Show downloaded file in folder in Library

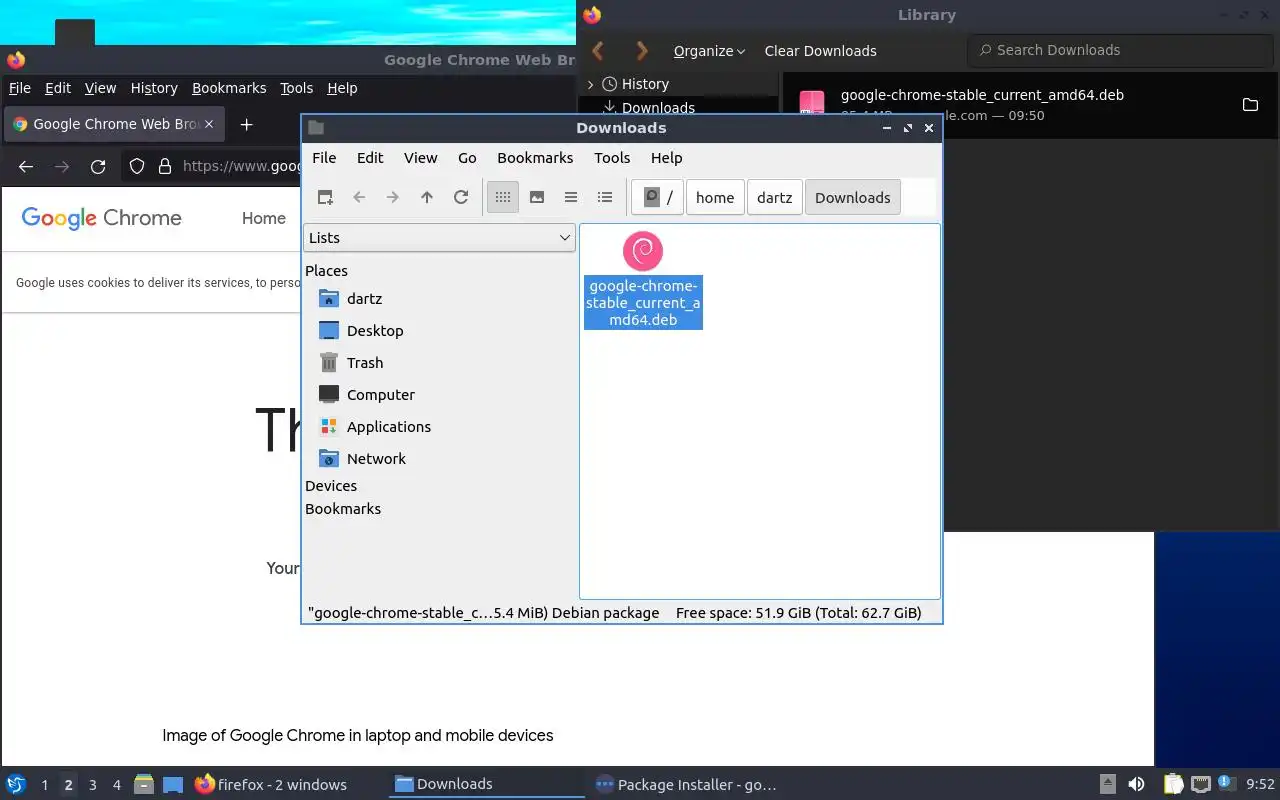(x=1250, y=105)
